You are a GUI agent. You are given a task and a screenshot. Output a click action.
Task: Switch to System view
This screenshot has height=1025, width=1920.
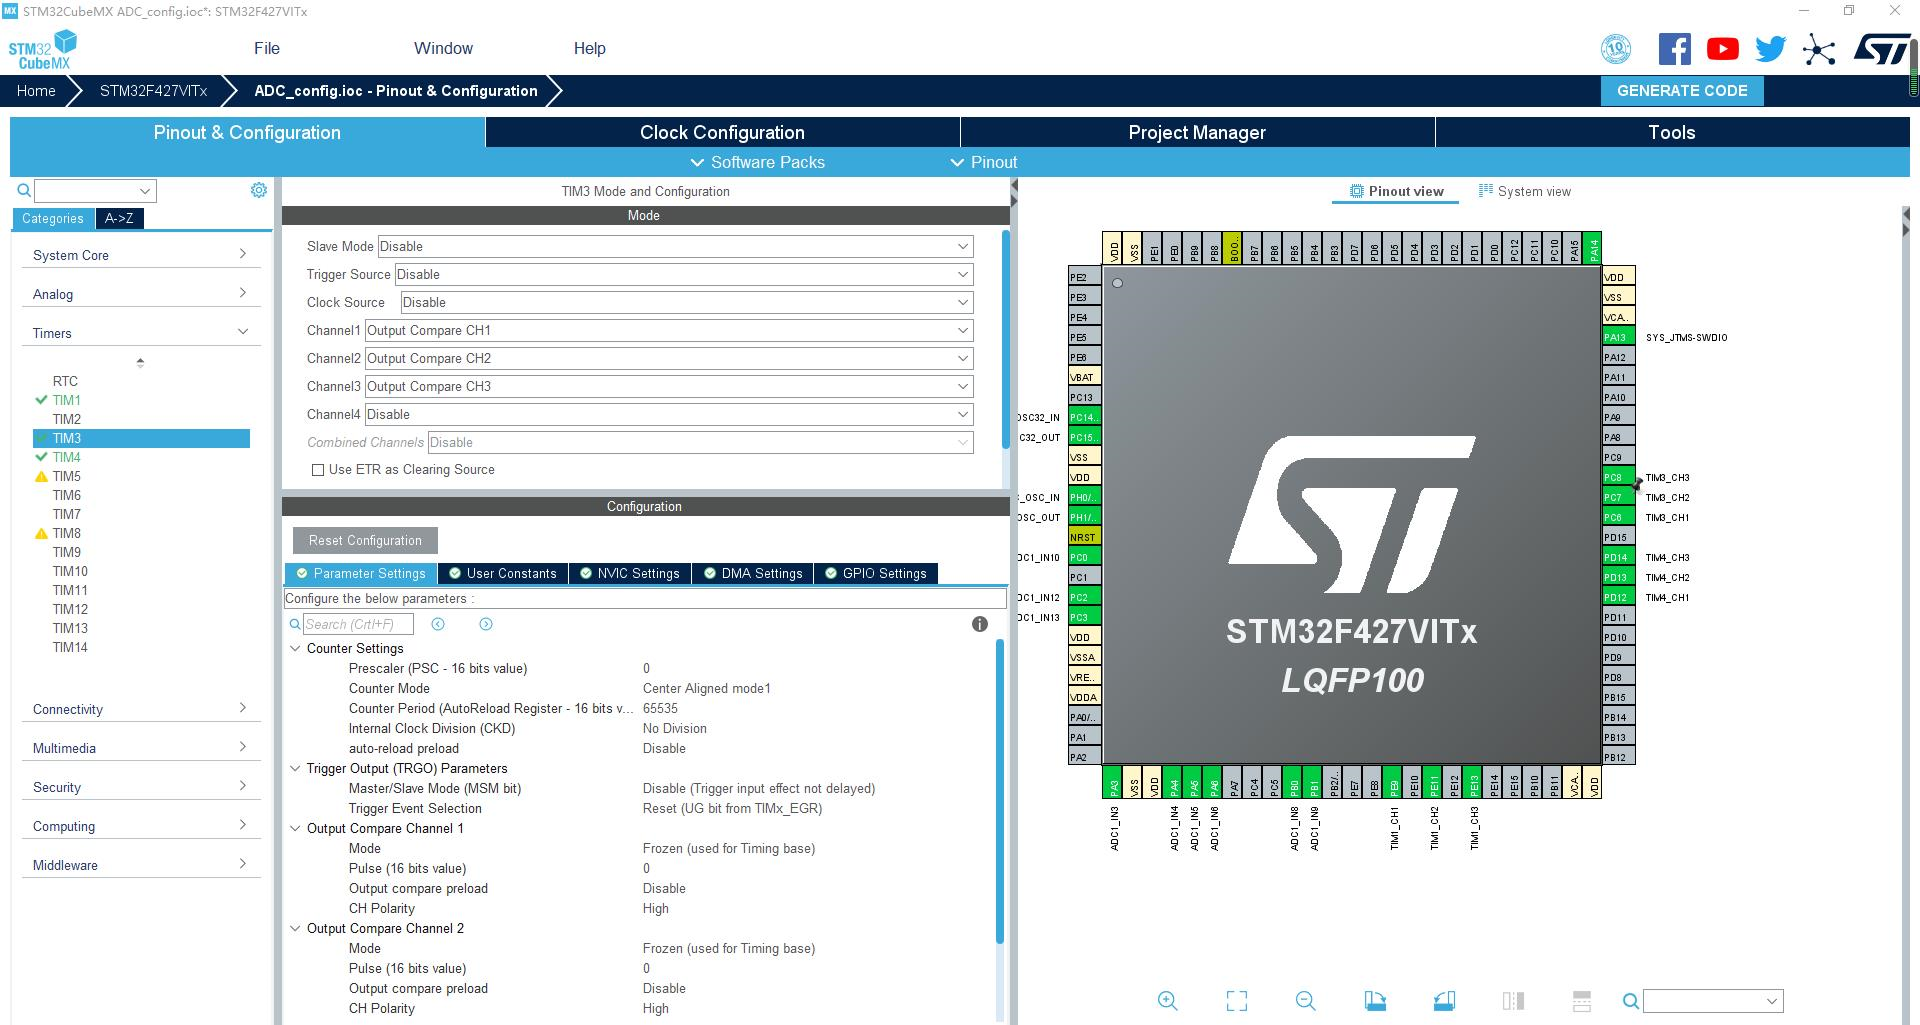[1525, 191]
